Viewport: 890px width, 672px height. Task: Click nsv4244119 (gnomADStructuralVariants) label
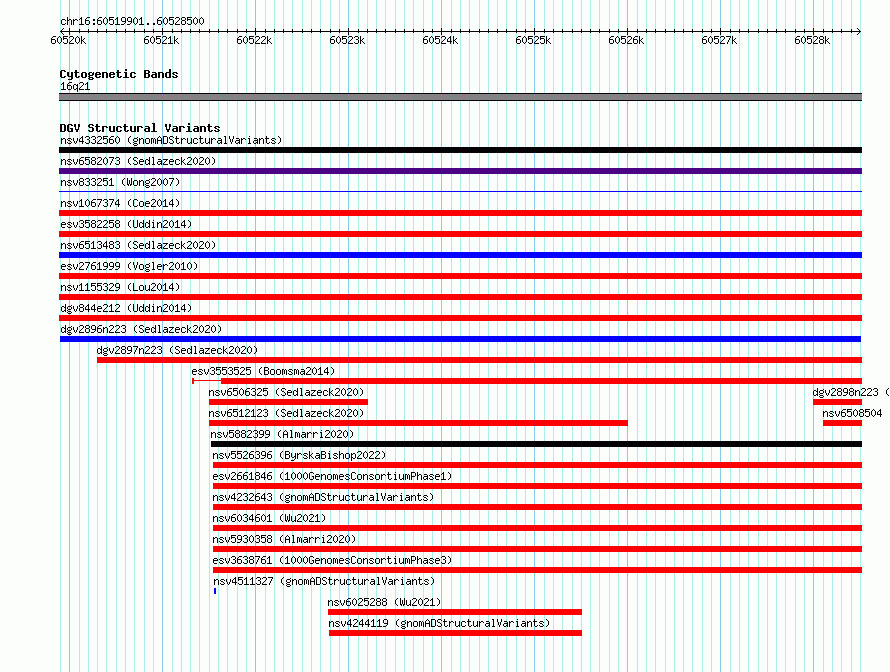pyautogui.click(x=439, y=623)
